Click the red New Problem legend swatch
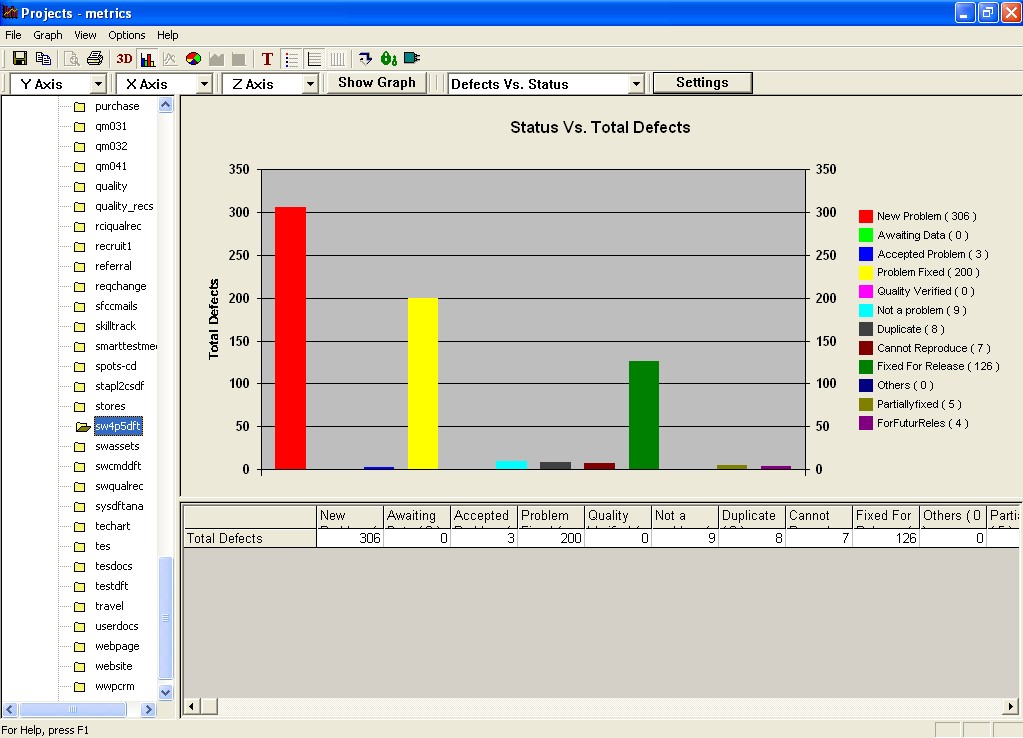This screenshot has width=1023, height=738. pyautogui.click(x=866, y=216)
